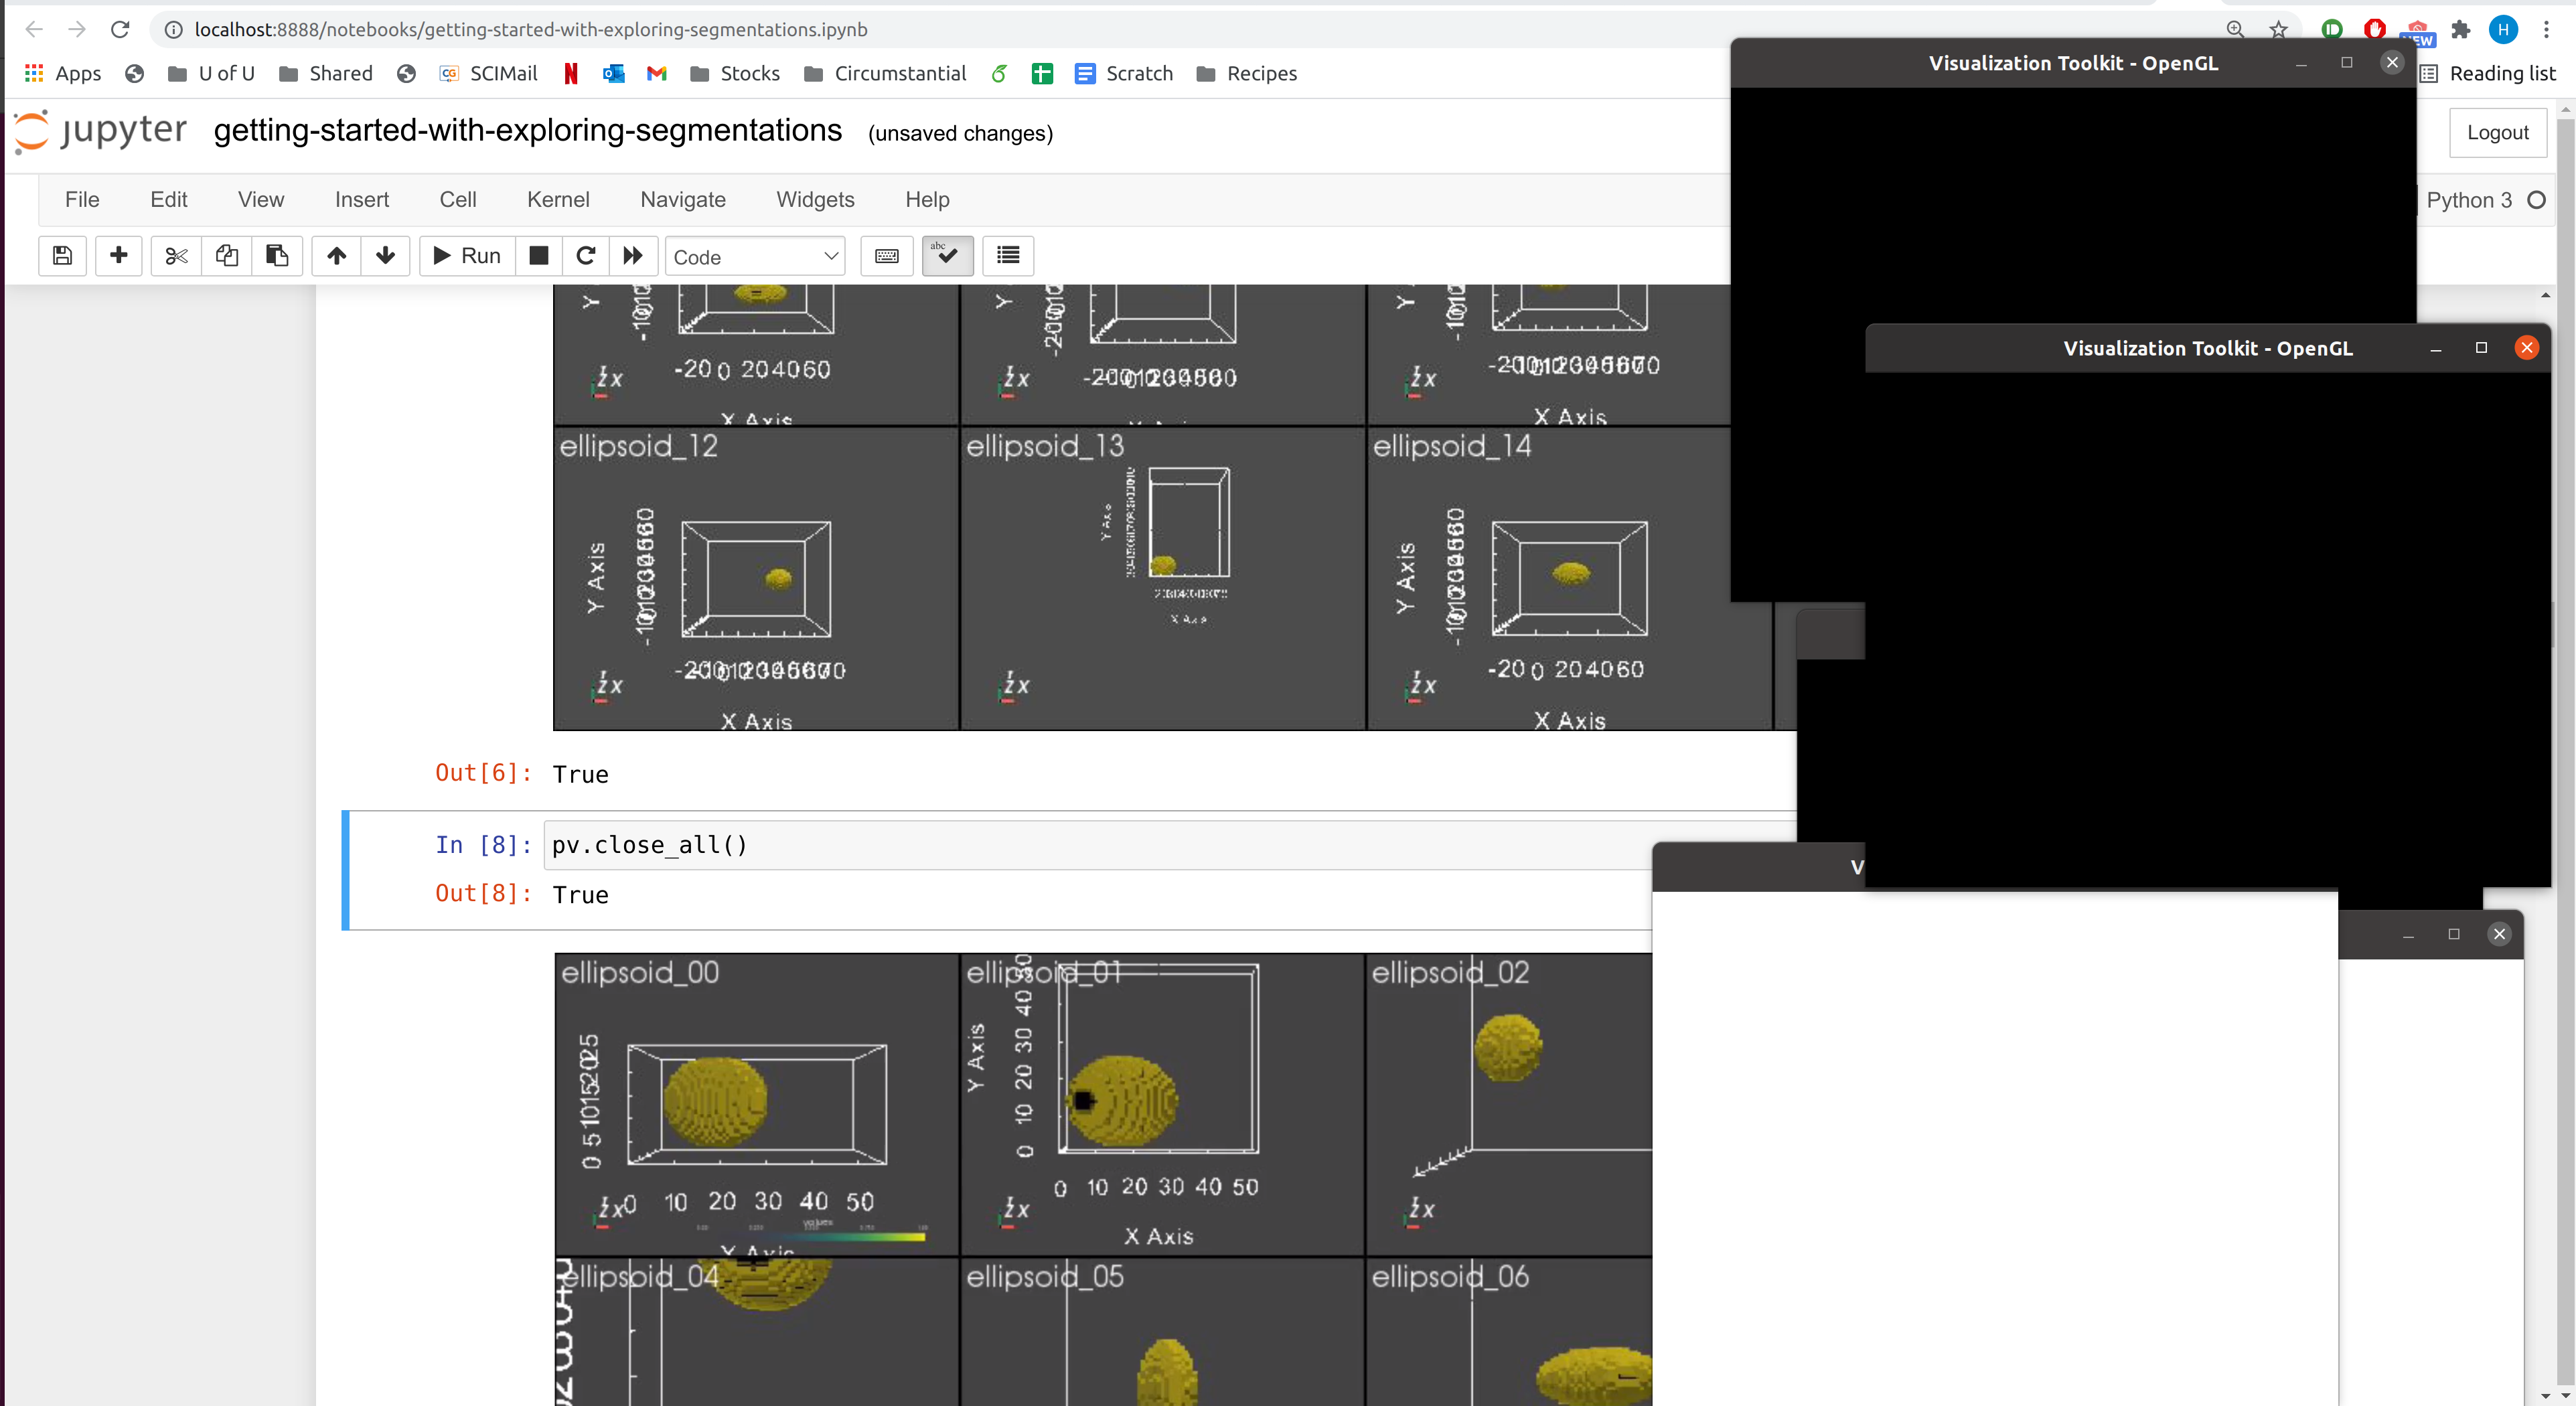
Task: Restart and run all cells via fast-forward icon
Action: pyautogui.click(x=632, y=256)
